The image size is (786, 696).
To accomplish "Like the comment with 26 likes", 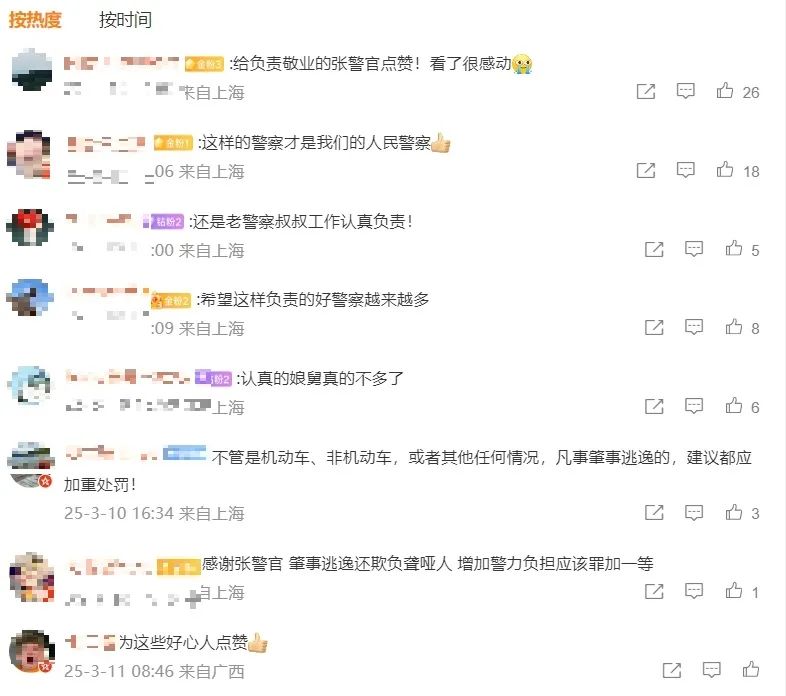I will click(x=725, y=91).
